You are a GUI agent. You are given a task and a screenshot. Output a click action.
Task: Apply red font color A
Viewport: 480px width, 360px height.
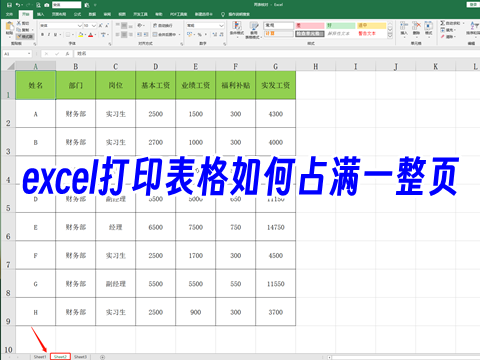[90, 34]
